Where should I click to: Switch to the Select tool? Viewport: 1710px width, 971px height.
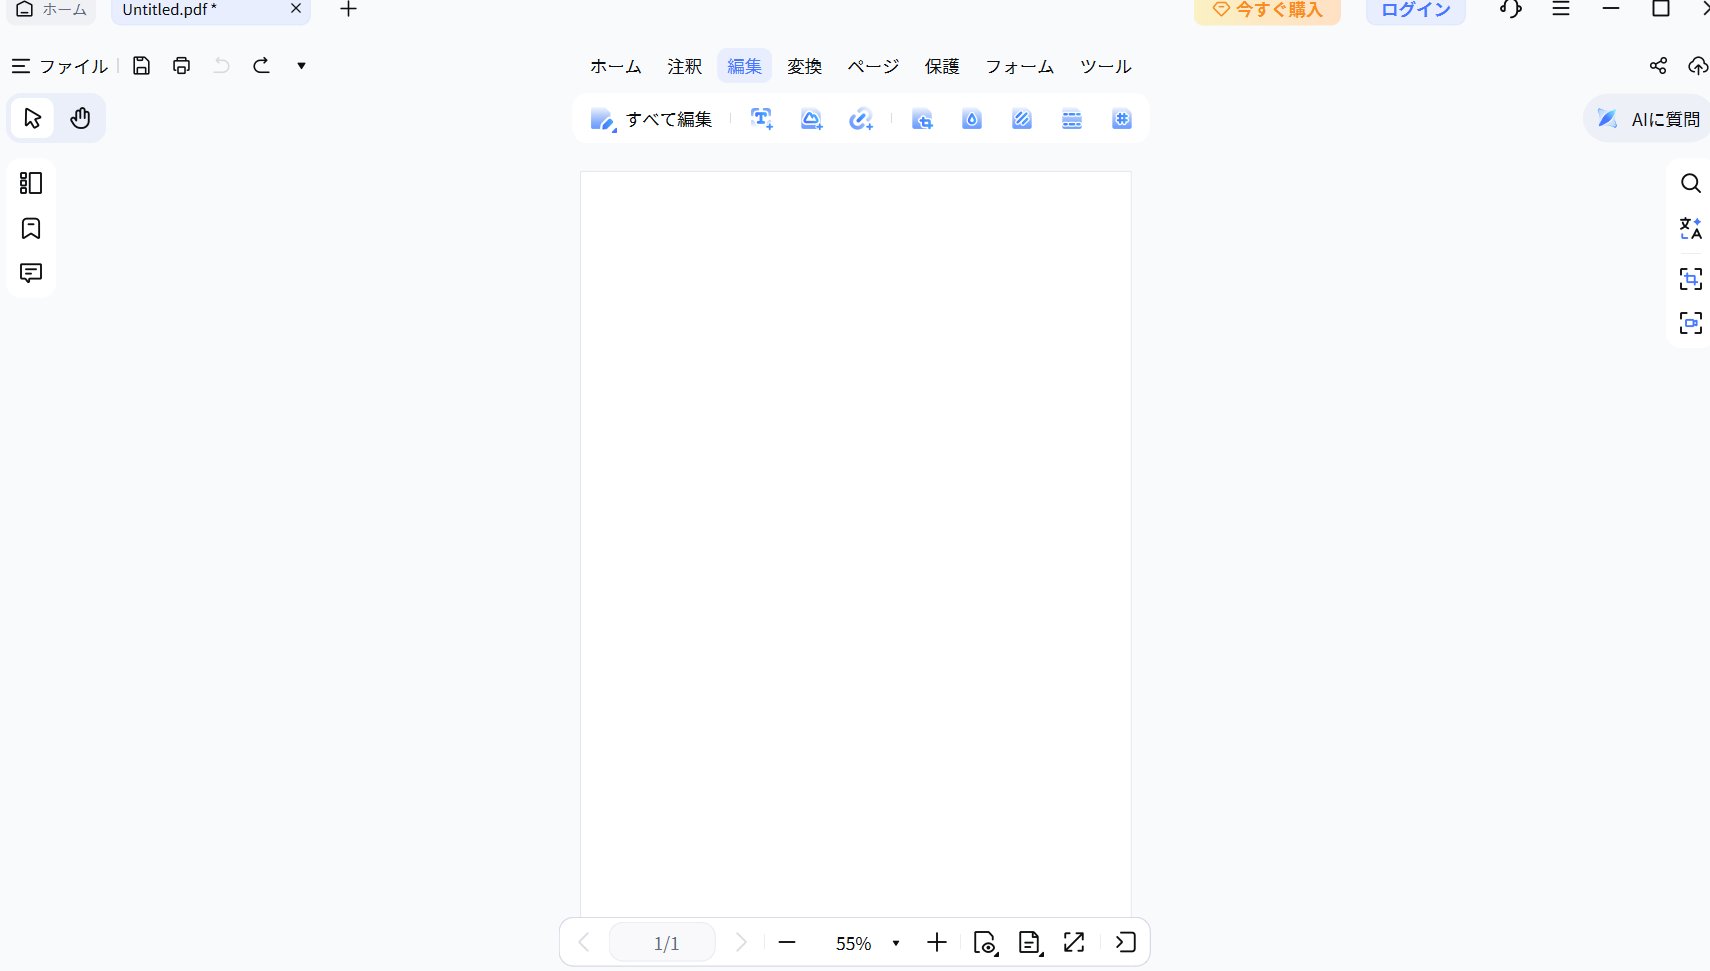coord(31,117)
